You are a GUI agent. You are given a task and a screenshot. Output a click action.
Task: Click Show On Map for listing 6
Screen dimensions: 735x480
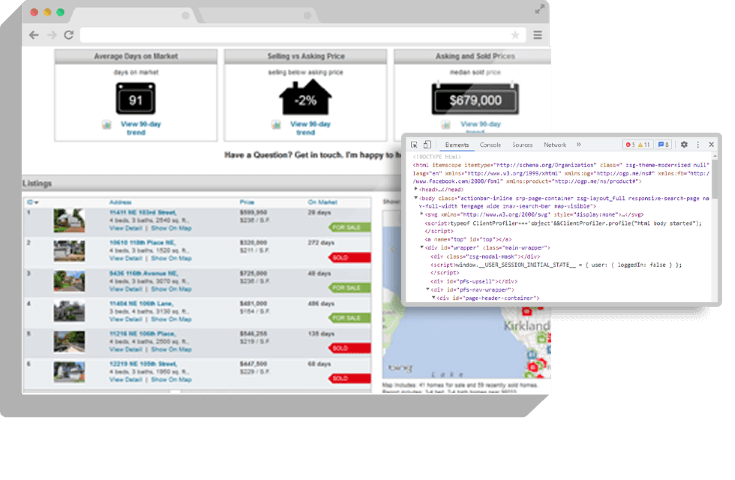tap(171, 380)
